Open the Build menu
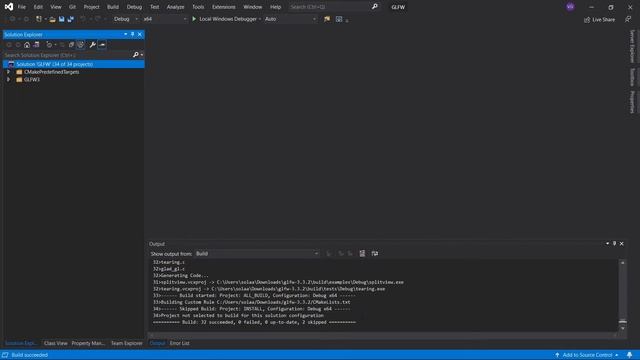Viewport: 640px width, 360px height. [x=113, y=7]
